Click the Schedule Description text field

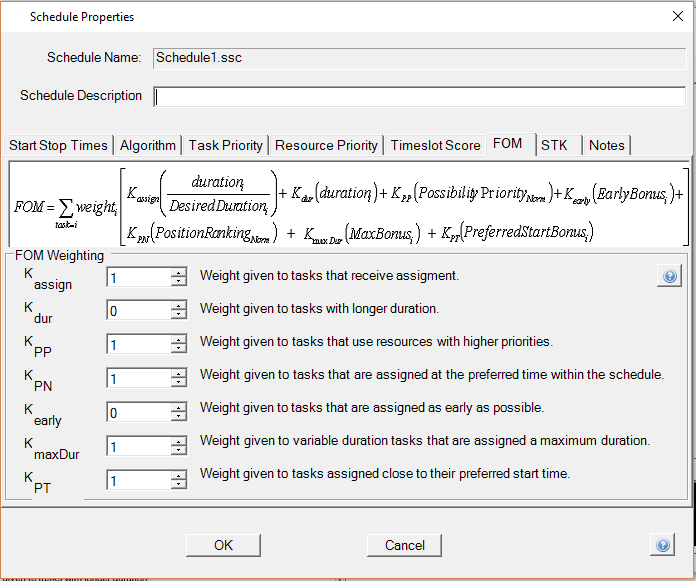click(420, 96)
